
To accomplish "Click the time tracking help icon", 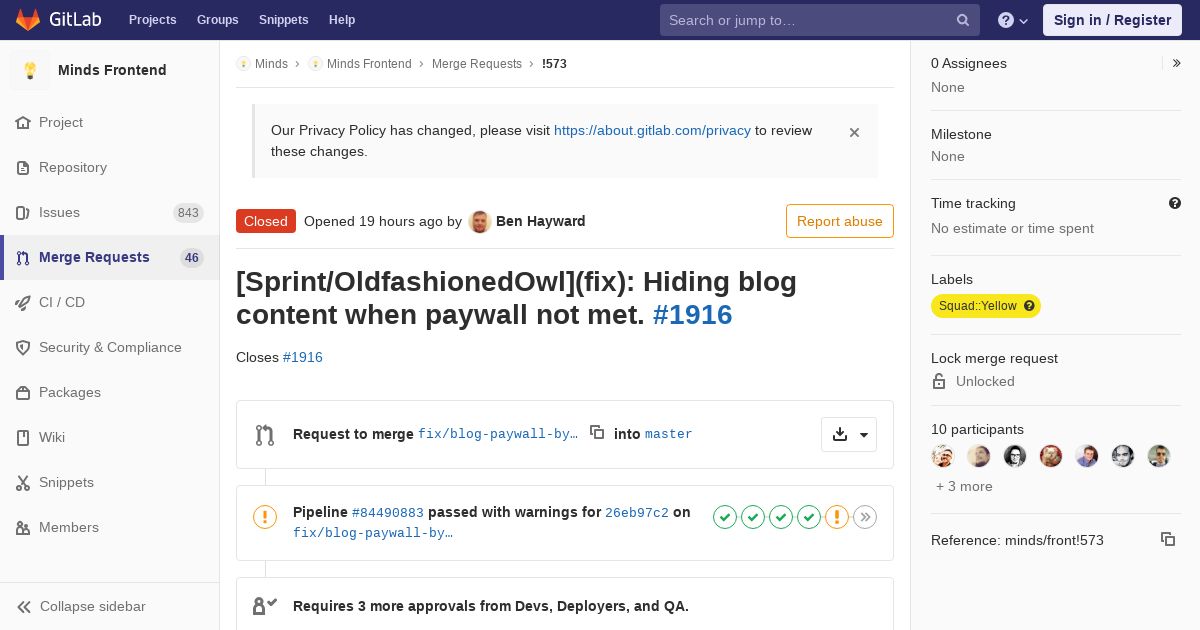I will [x=1175, y=203].
